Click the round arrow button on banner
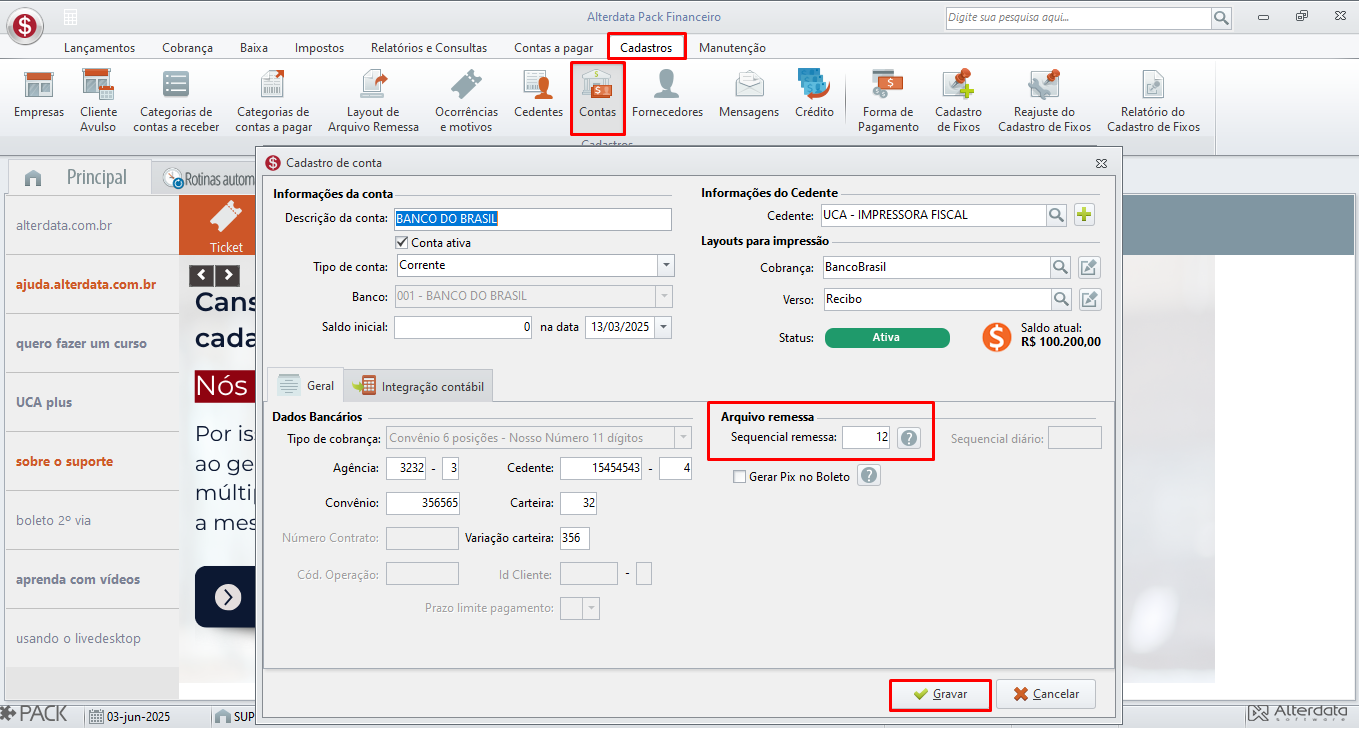The height and width of the screenshot is (751, 1359). point(228,597)
